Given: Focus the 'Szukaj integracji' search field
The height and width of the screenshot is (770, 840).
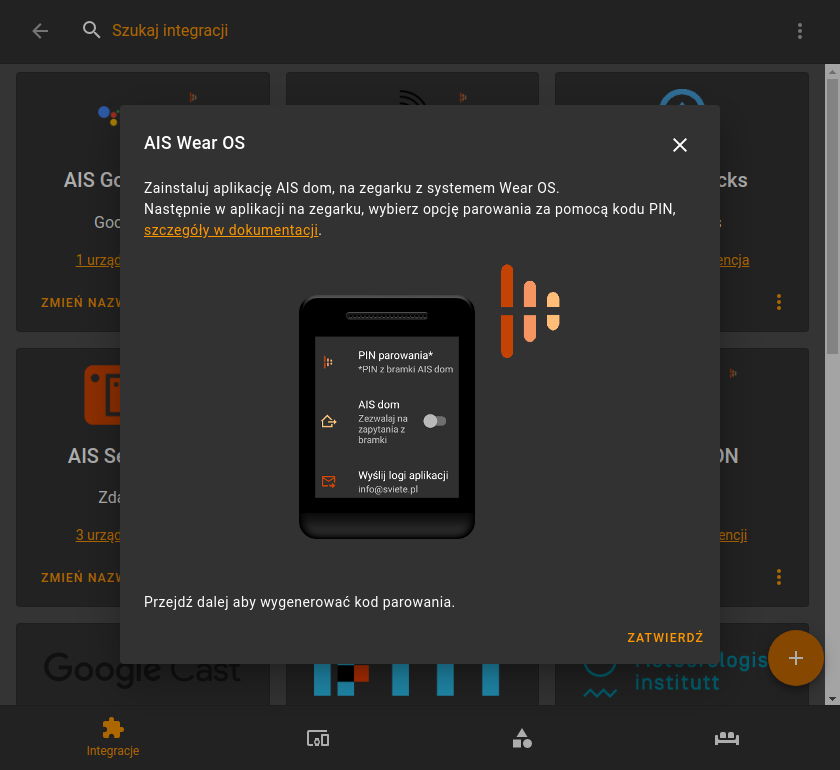Looking at the screenshot, I should (x=169, y=31).
